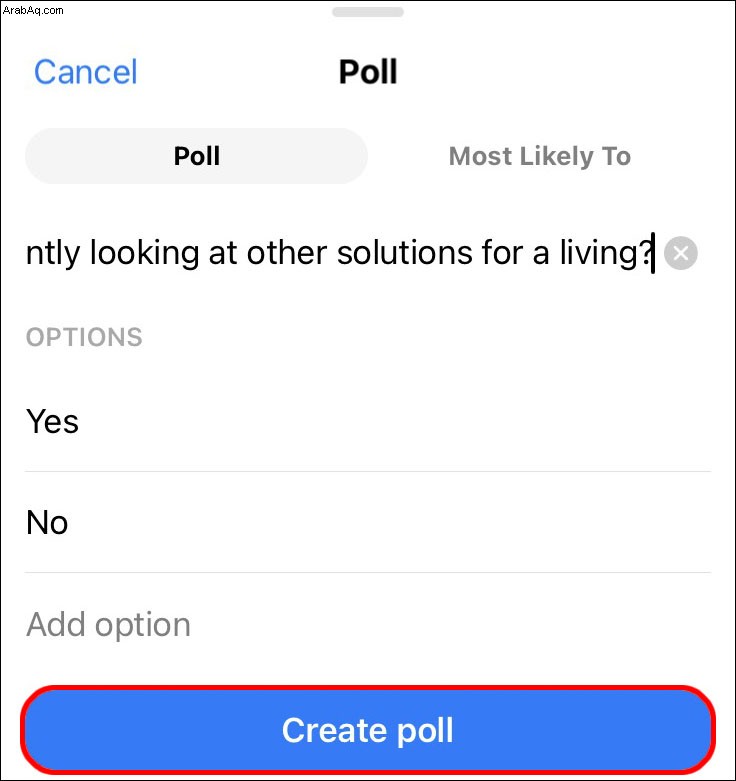Screen dimensions: 736x781
Task: Place cursor on 'ntly' at question start
Action: click(53, 253)
